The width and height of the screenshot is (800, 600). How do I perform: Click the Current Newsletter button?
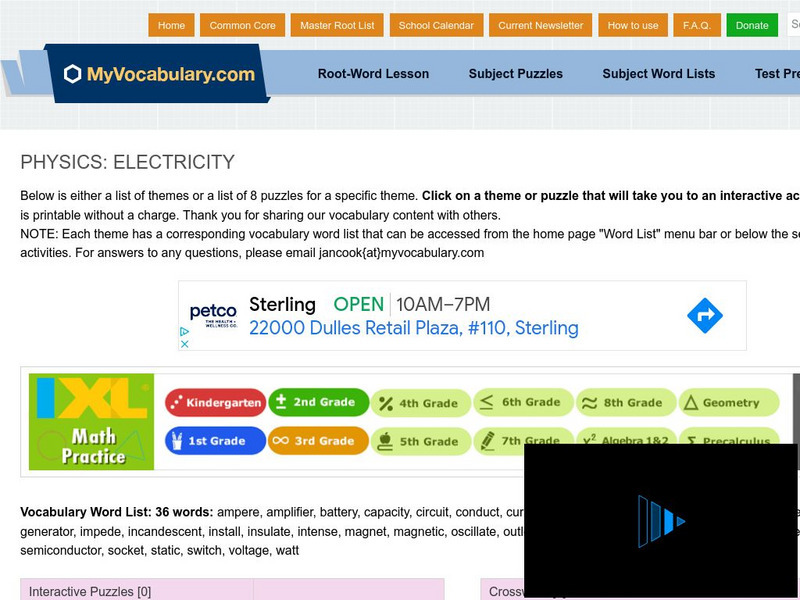click(x=541, y=25)
